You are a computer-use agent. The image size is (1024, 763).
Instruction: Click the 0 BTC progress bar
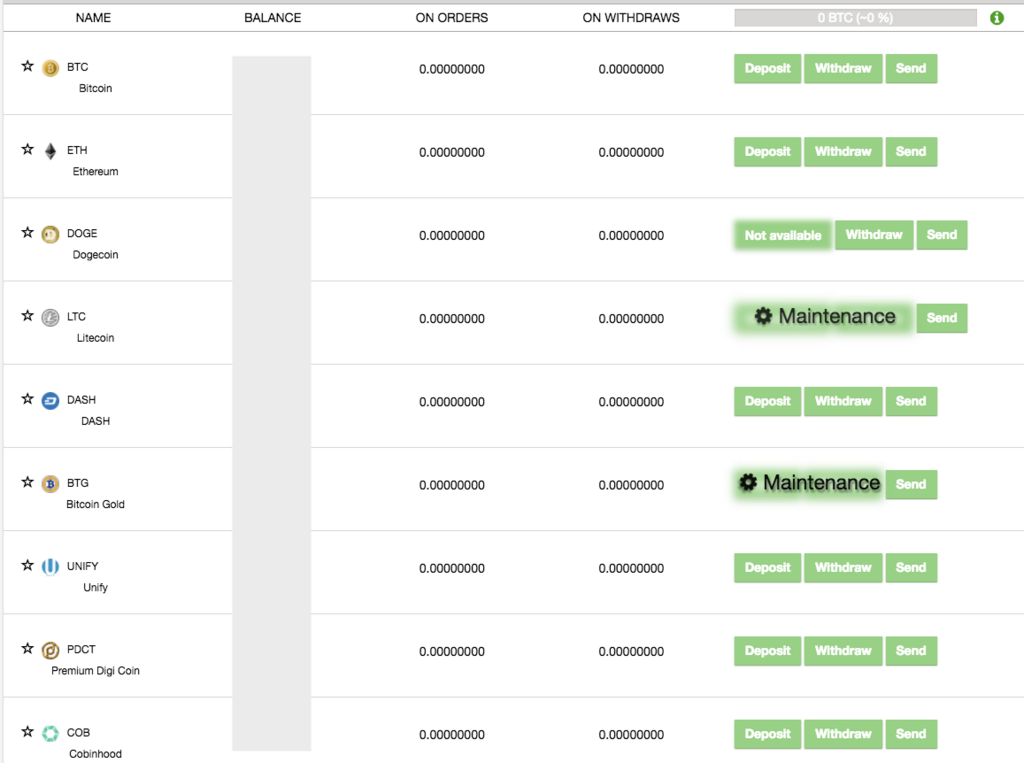click(x=856, y=18)
